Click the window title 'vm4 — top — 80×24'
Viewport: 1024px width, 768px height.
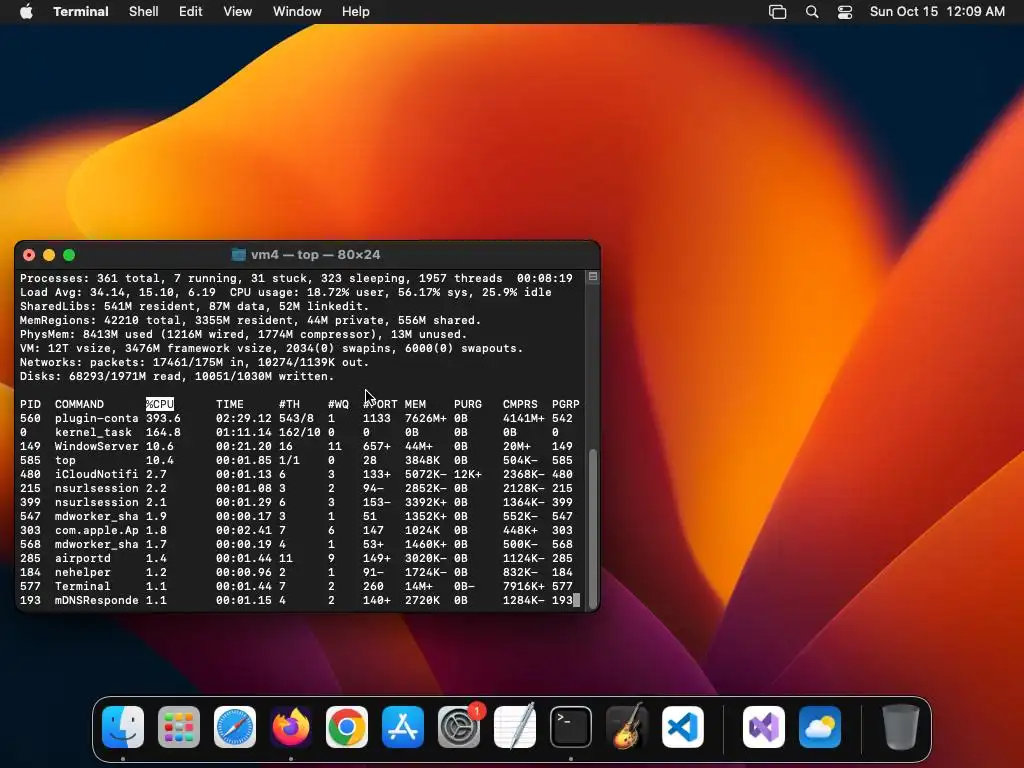tap(315, 255)
